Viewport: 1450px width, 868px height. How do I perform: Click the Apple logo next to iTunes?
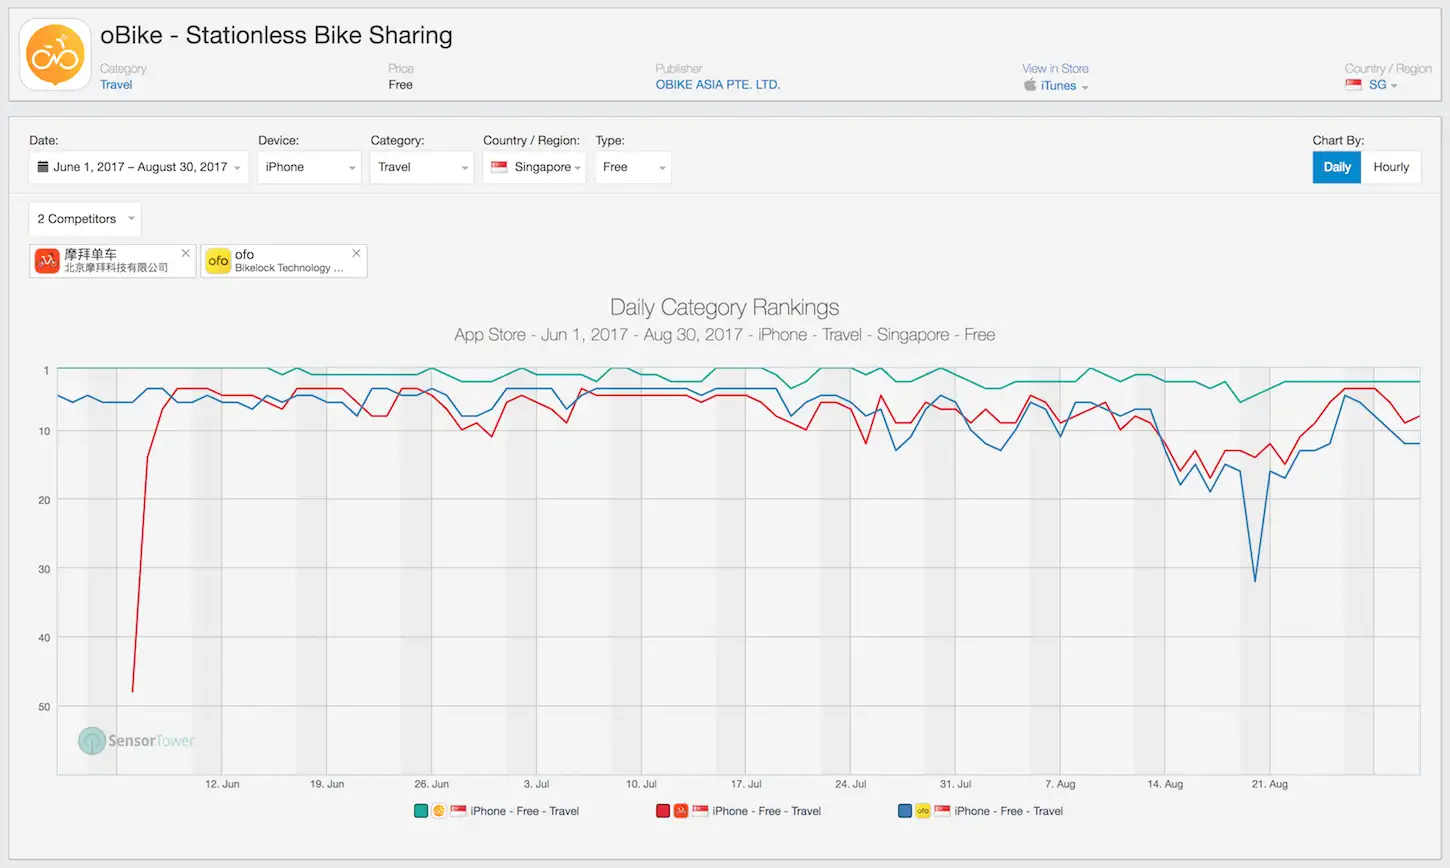(1030, 85)
